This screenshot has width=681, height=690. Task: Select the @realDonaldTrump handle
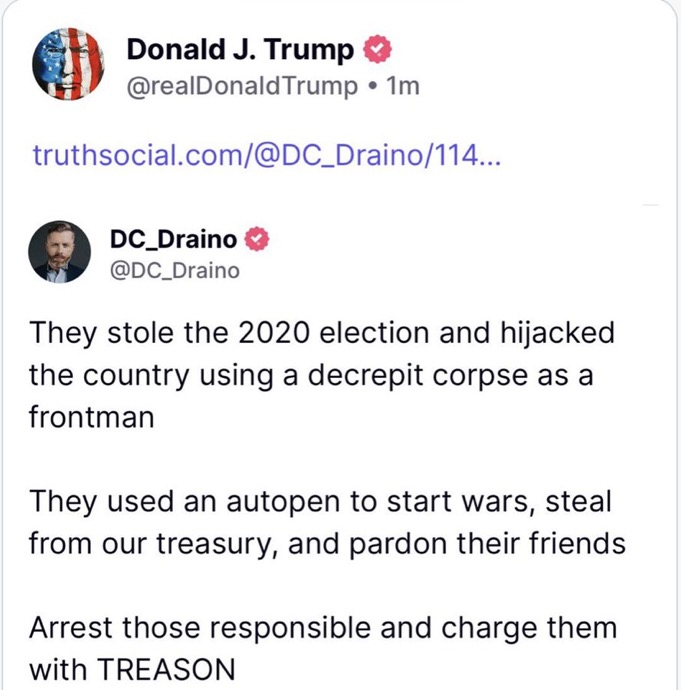pyautogui.click(x=241, y=86)
